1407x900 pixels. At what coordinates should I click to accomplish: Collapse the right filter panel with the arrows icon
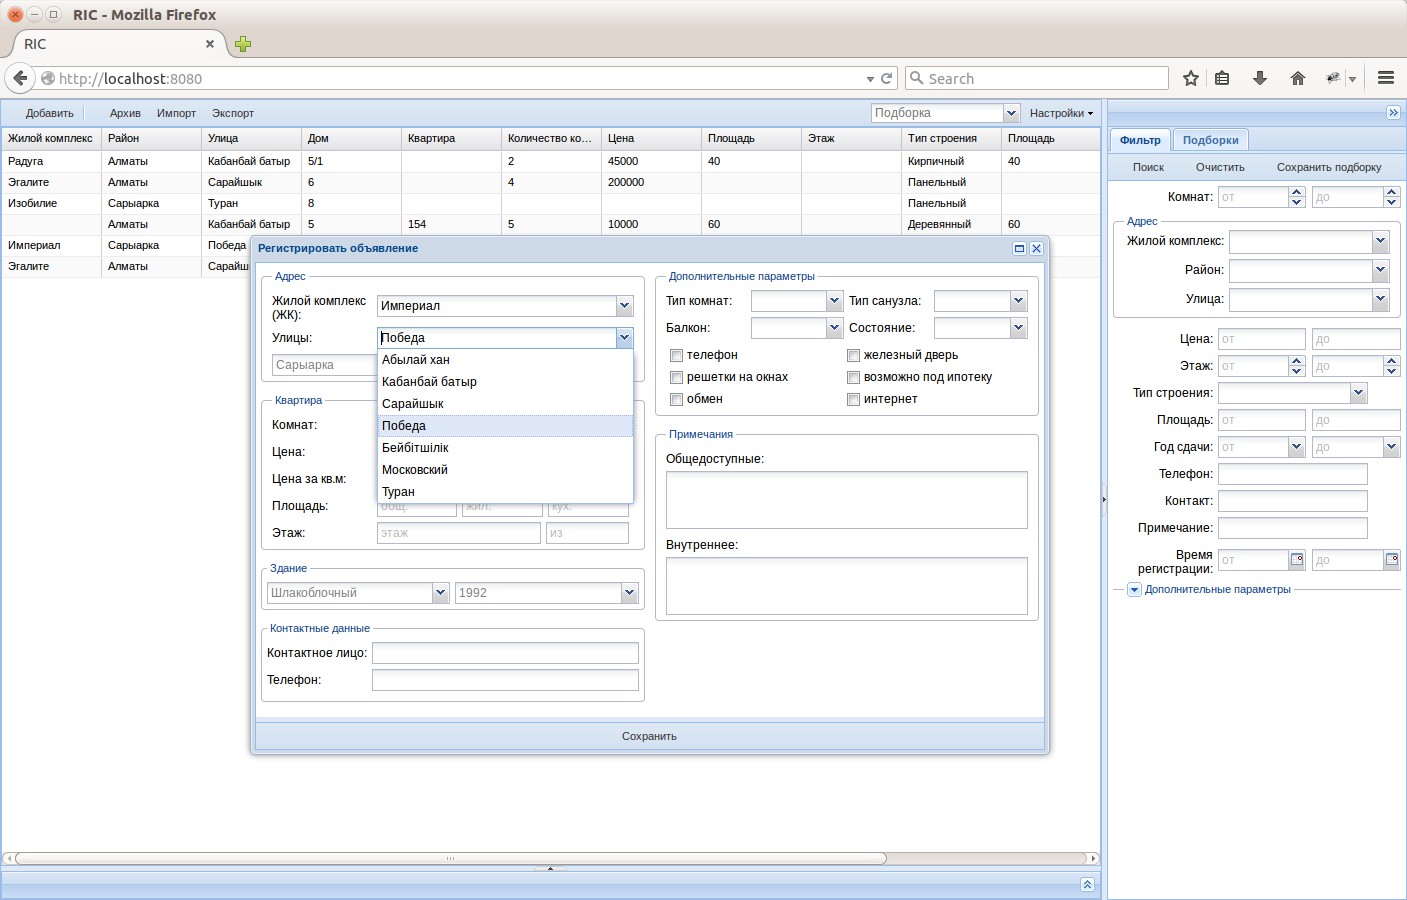pyautogui.click(x=1393, y=113)
